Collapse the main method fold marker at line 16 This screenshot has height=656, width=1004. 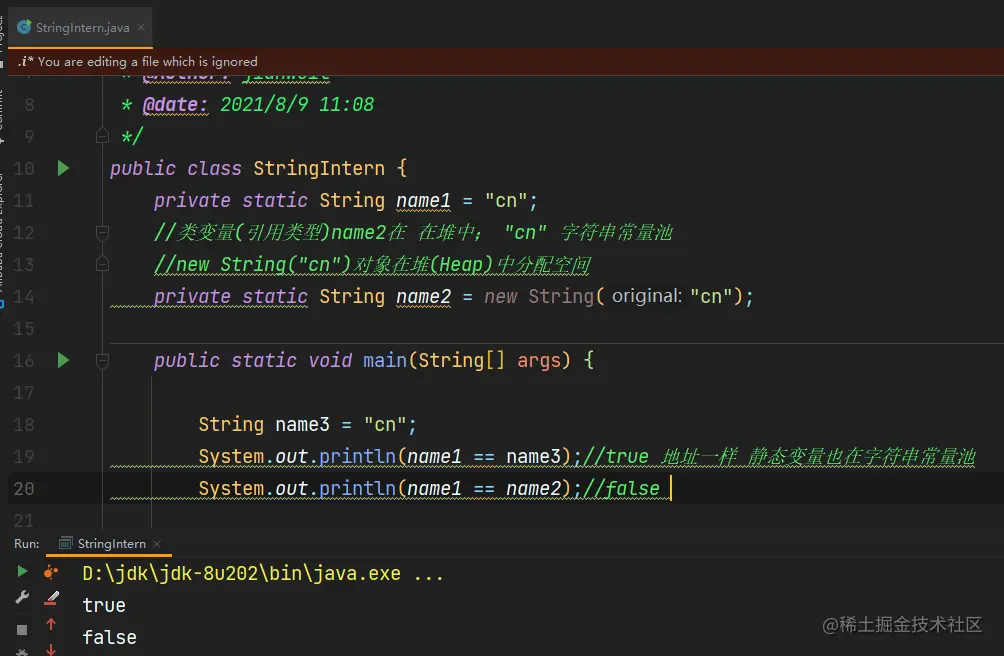tap(102, 361)
